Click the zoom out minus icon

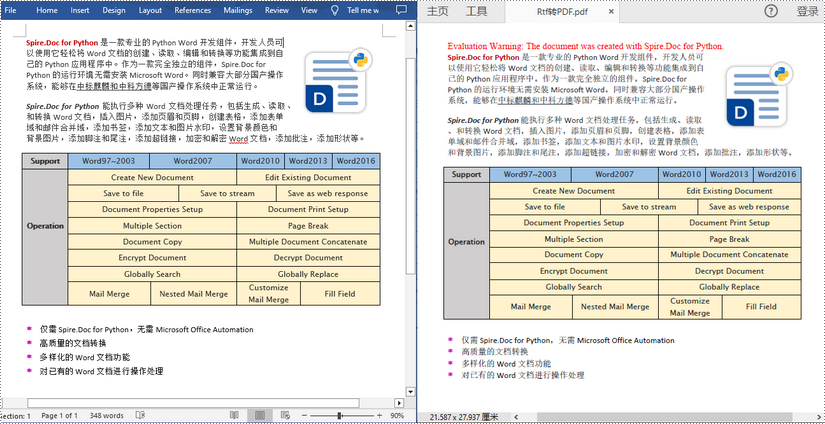(305, 415)
